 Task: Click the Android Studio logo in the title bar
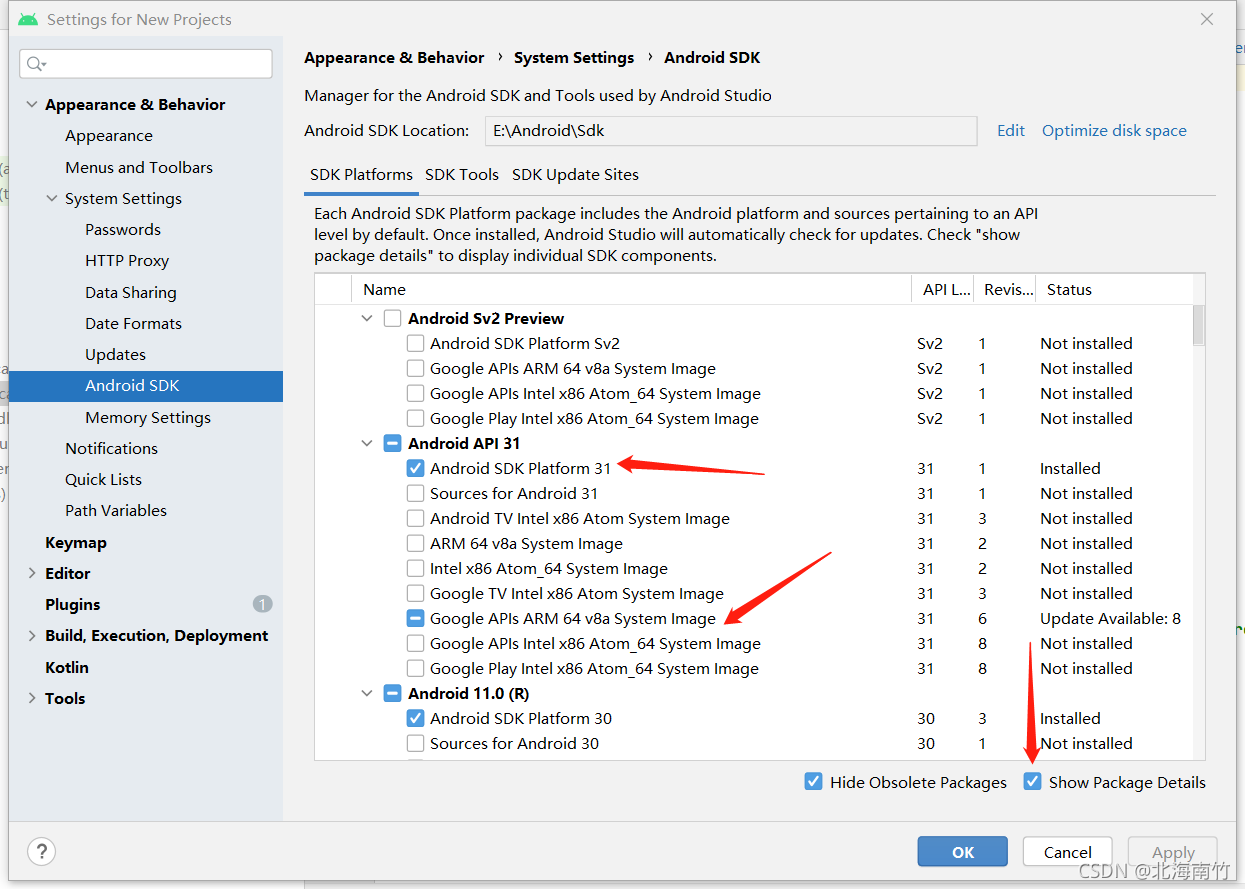click(28, 19)
